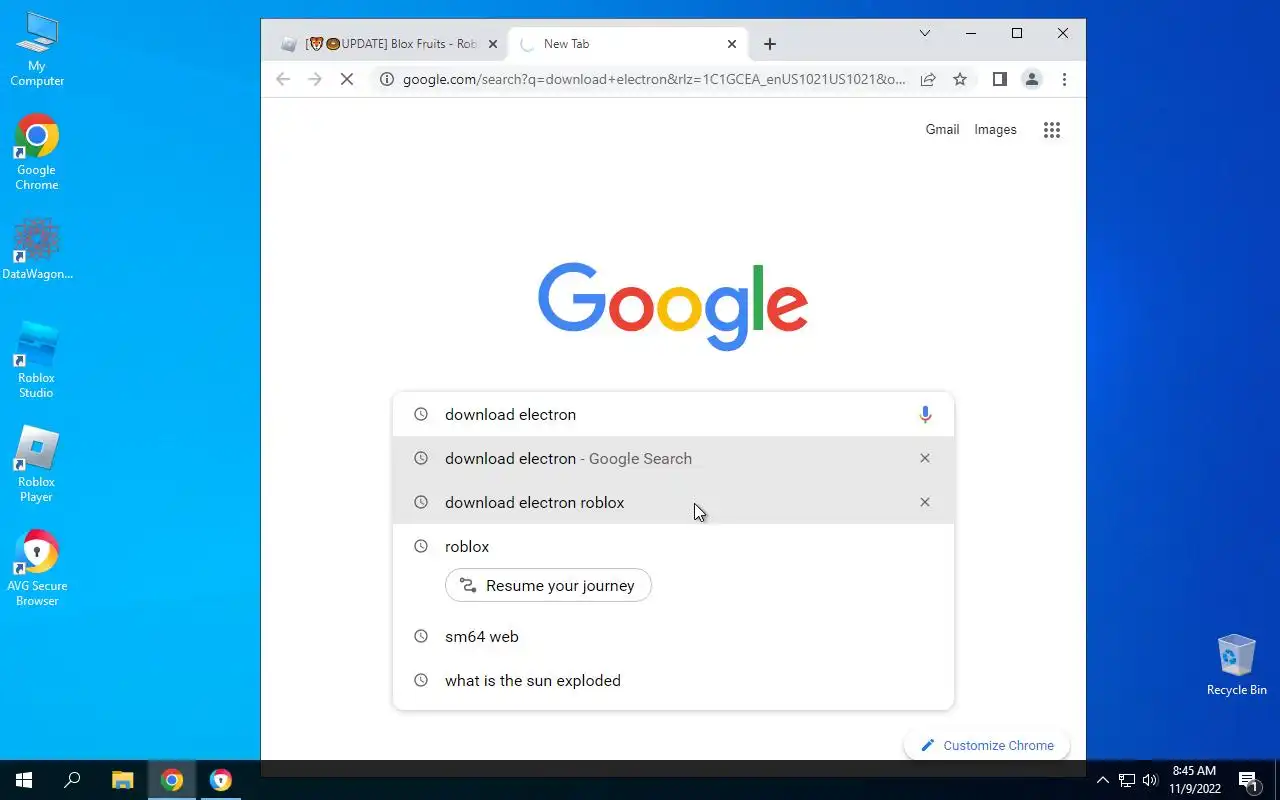Click the search box with download electron
Viewport: 1280px width, 800px height.
coord(673,414)
